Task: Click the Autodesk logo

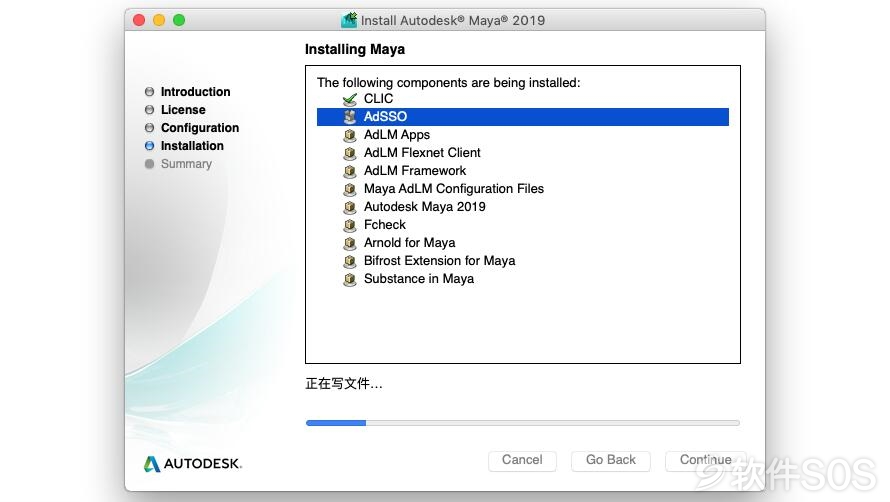Action: 193,463
